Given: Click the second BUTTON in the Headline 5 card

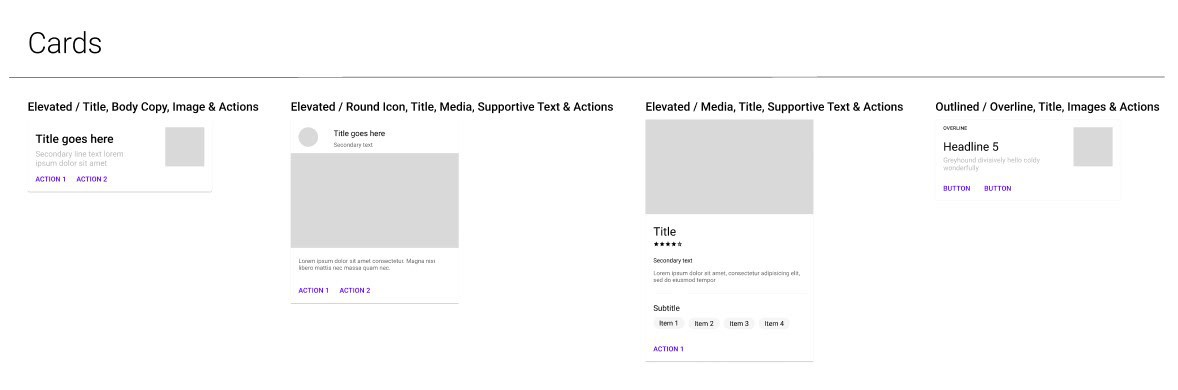Looking at the screenshot, I should coord(998,189).
